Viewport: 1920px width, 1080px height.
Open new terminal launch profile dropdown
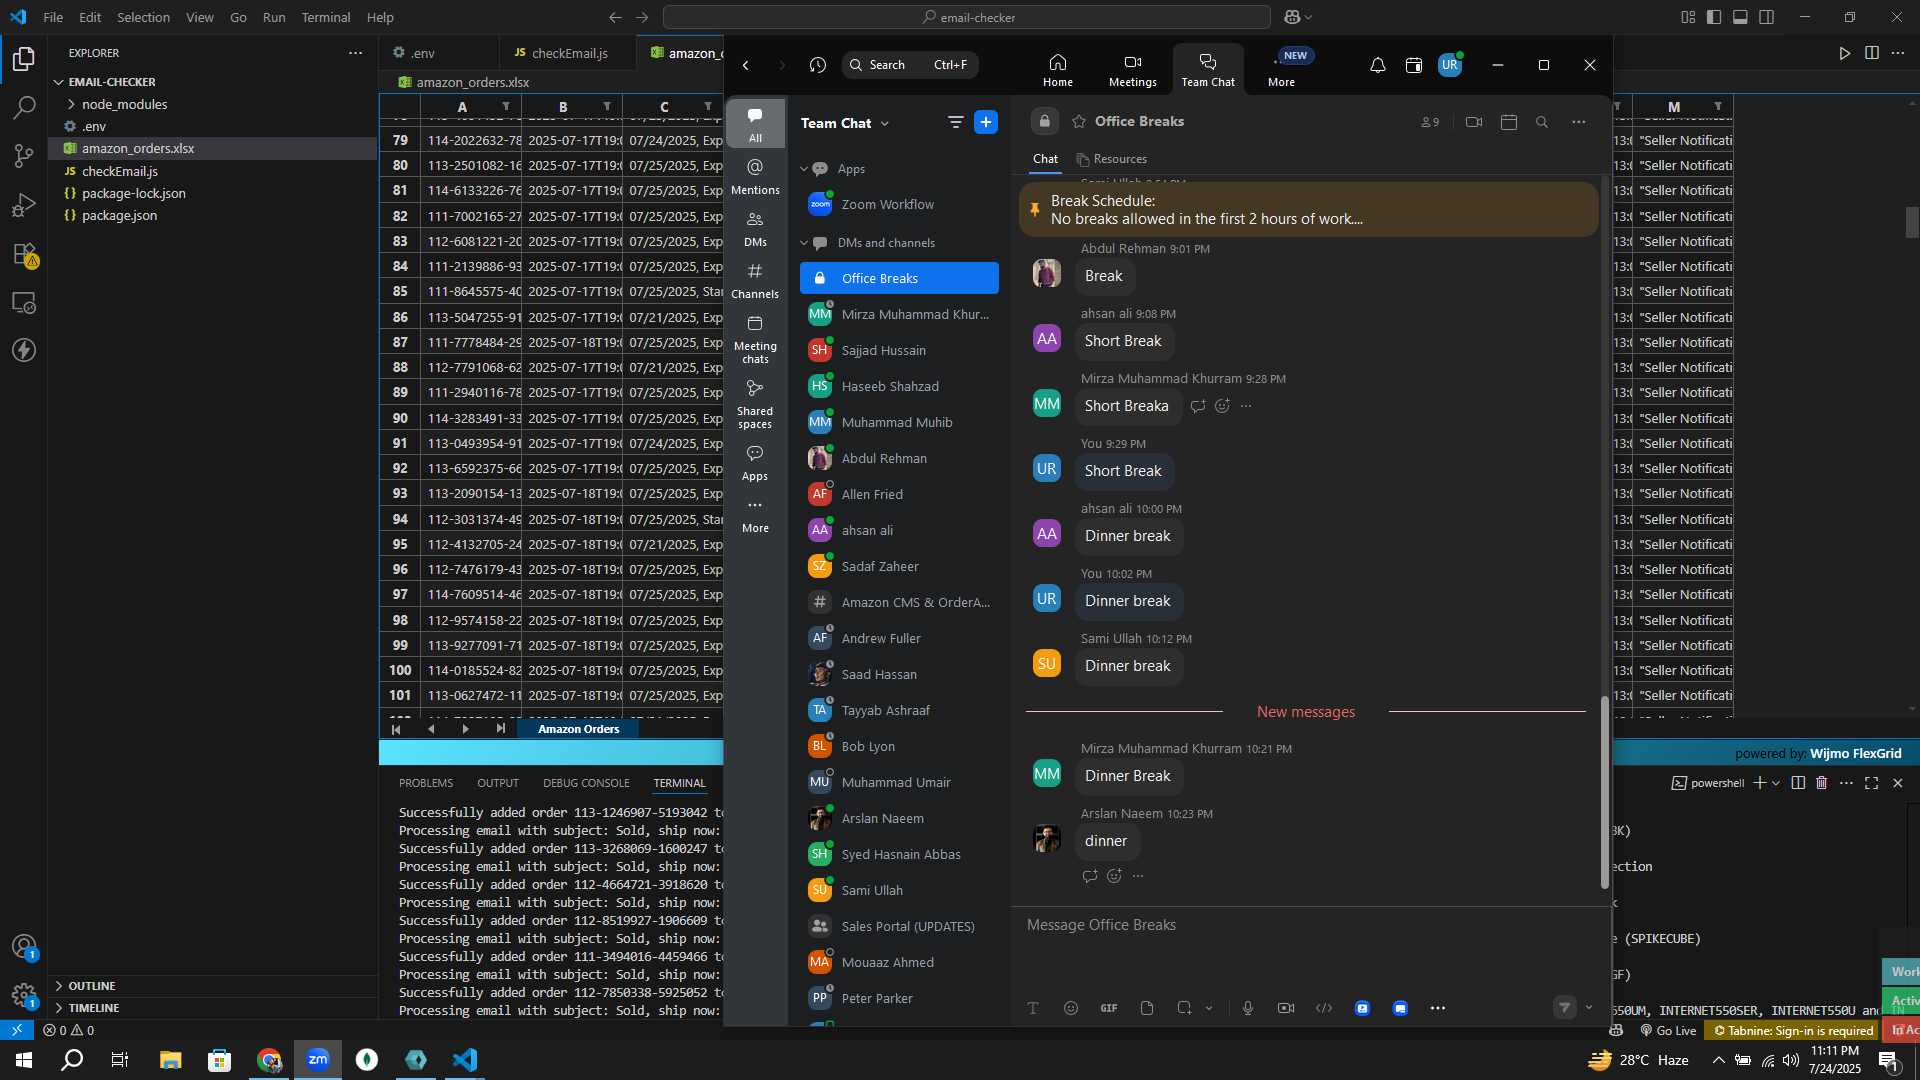(1776, 783)
